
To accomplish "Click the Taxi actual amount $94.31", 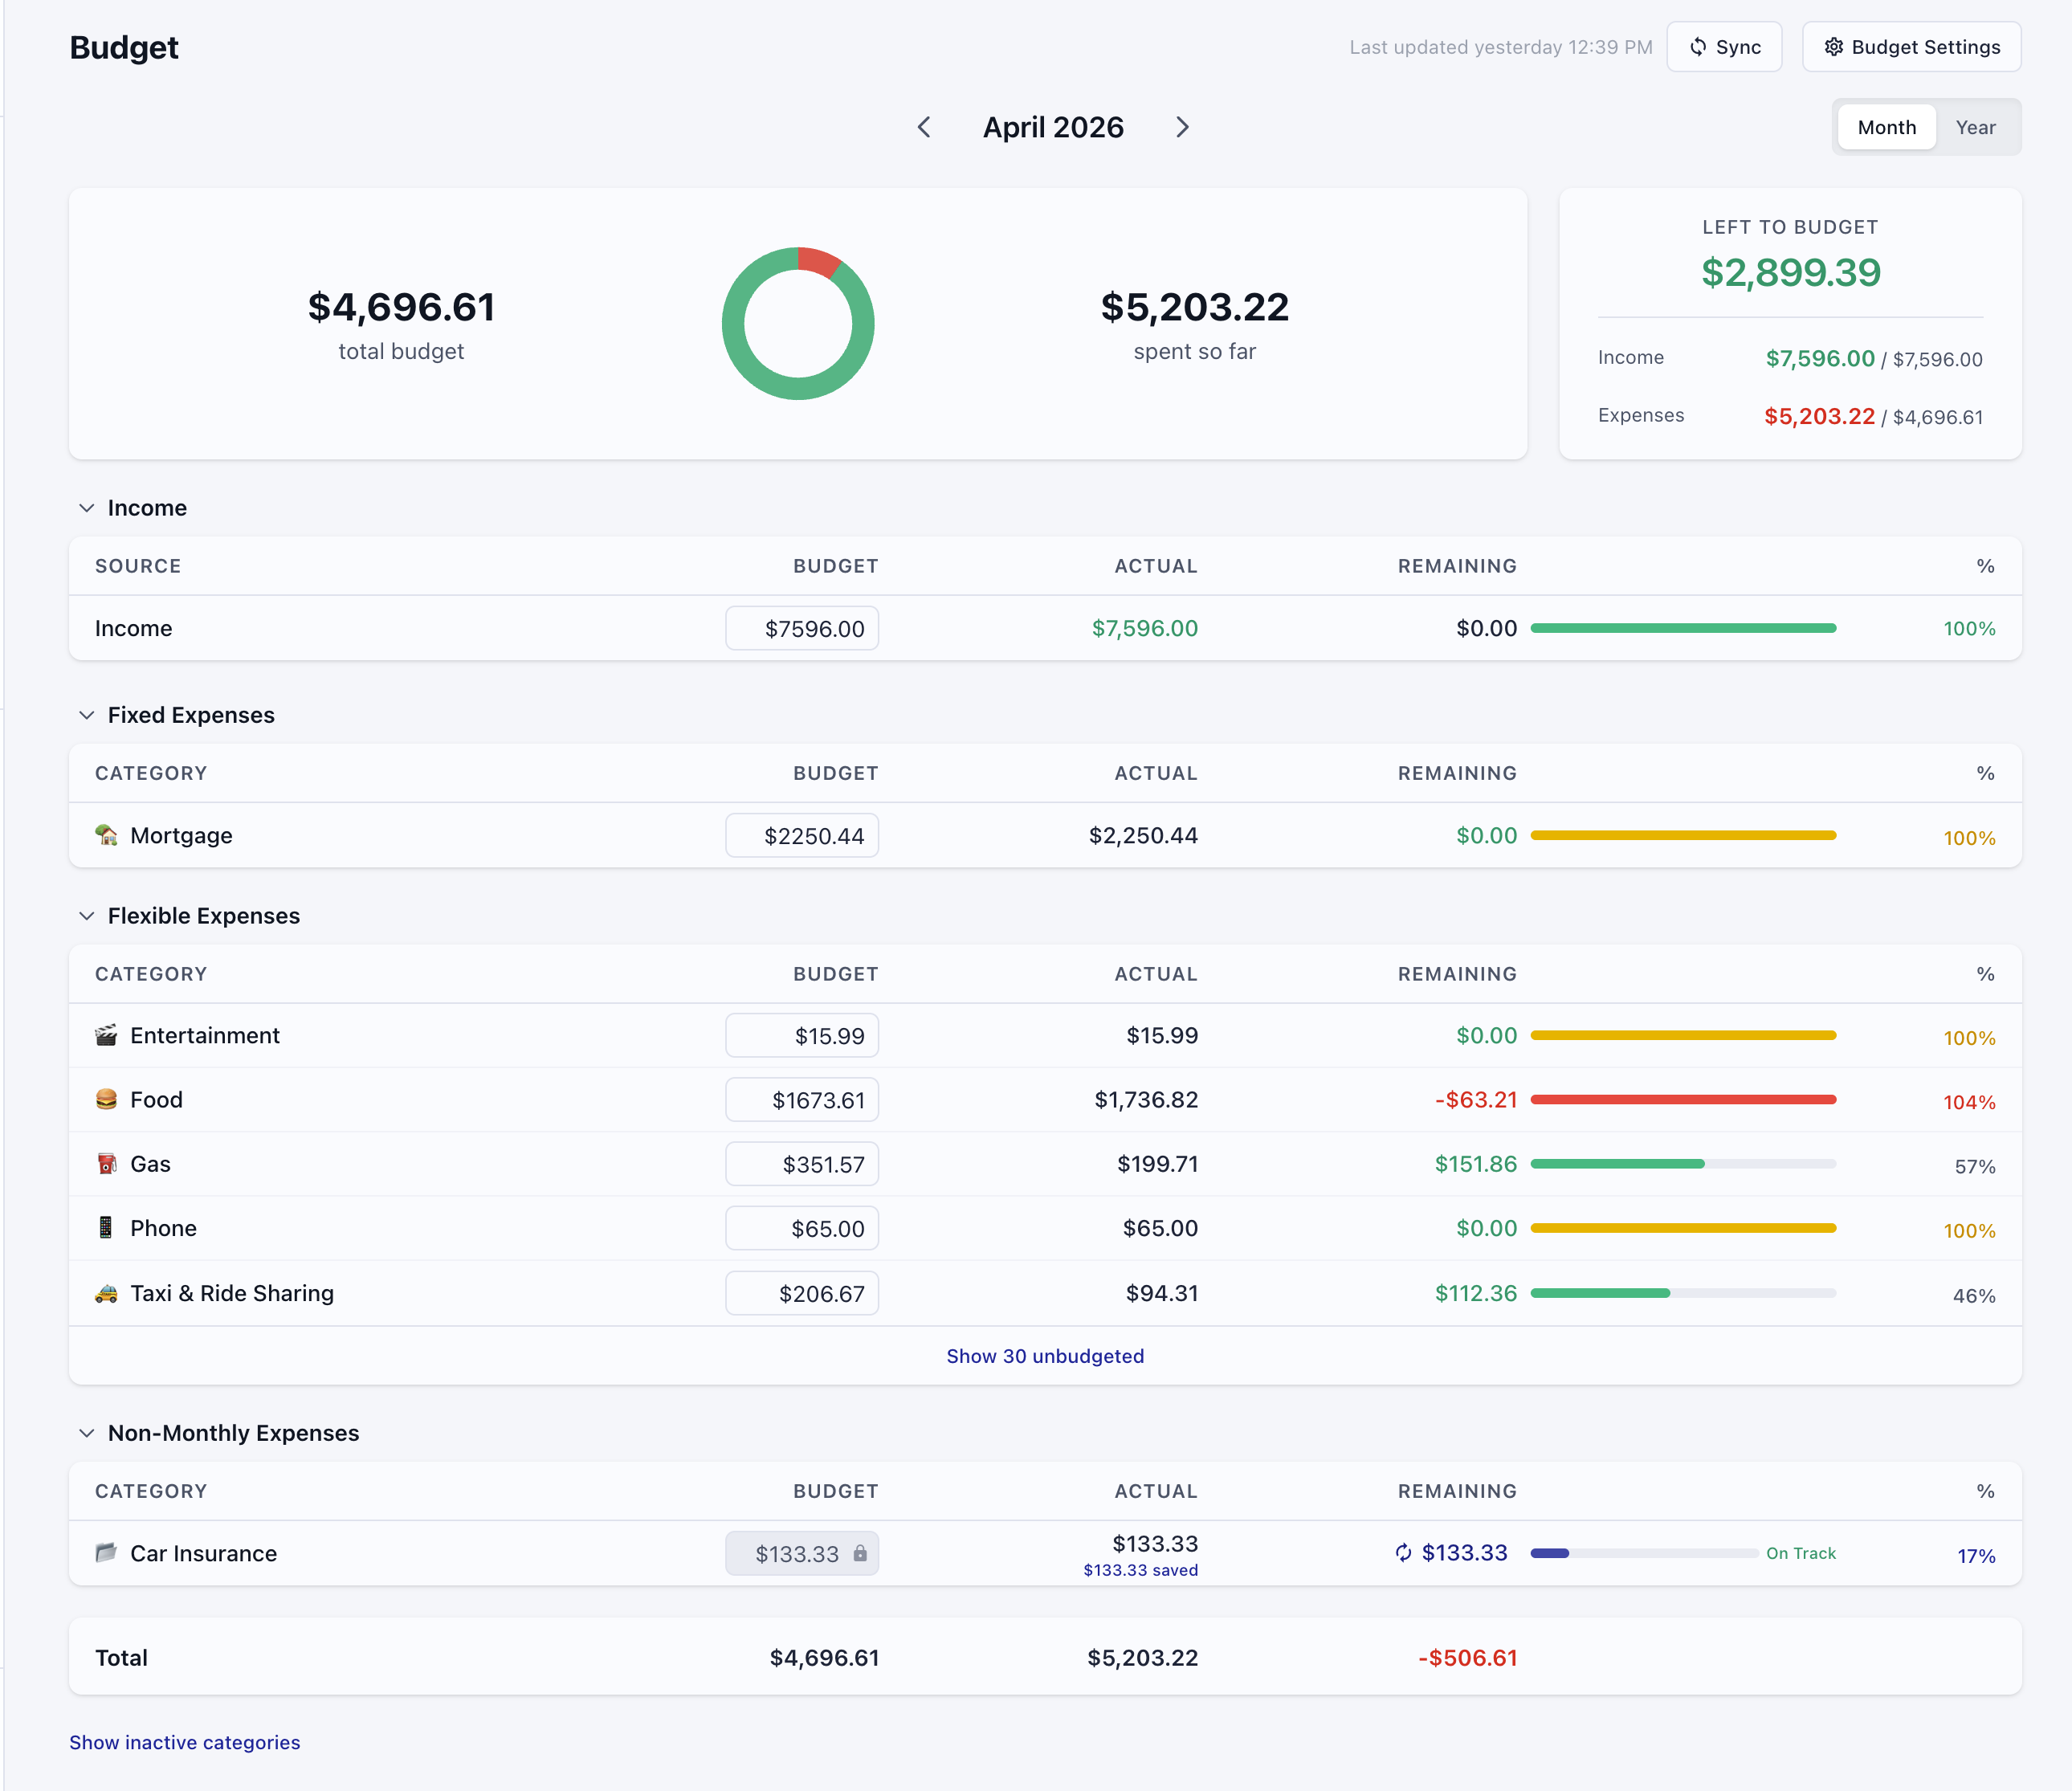I will click(x=1162, y=1293).
